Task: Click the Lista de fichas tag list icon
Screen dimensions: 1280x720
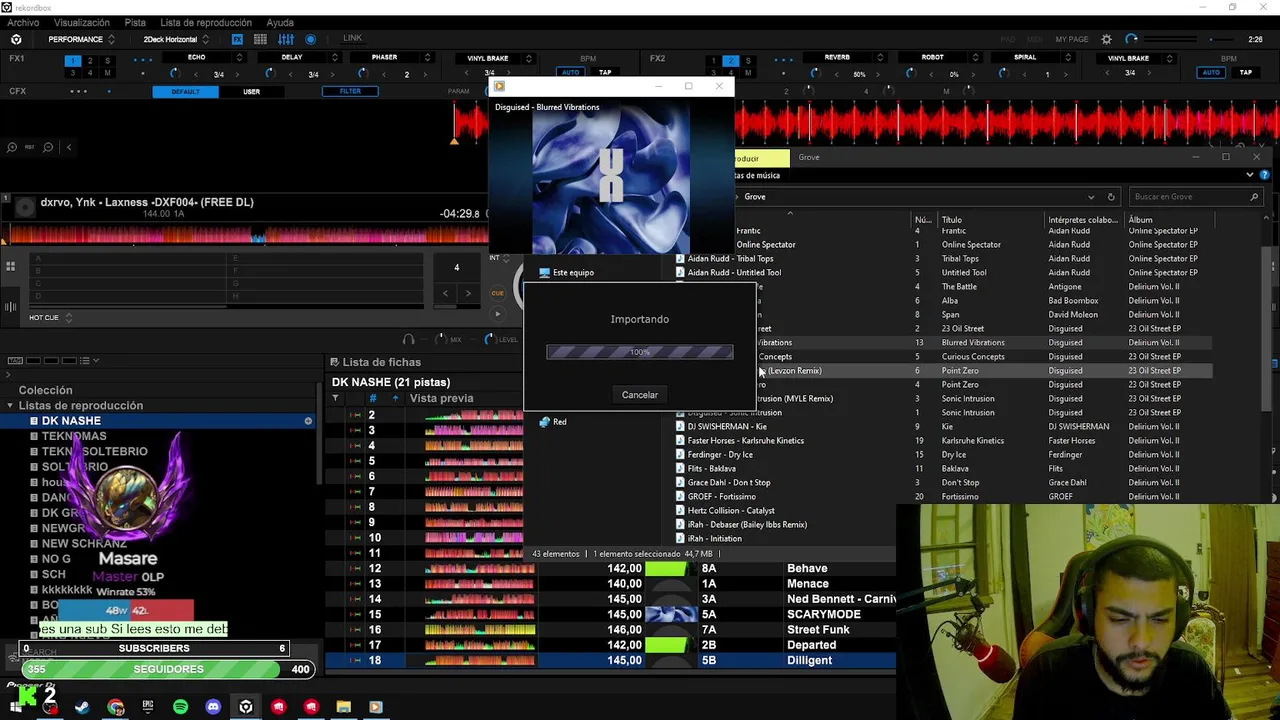Action: point(335,362)
